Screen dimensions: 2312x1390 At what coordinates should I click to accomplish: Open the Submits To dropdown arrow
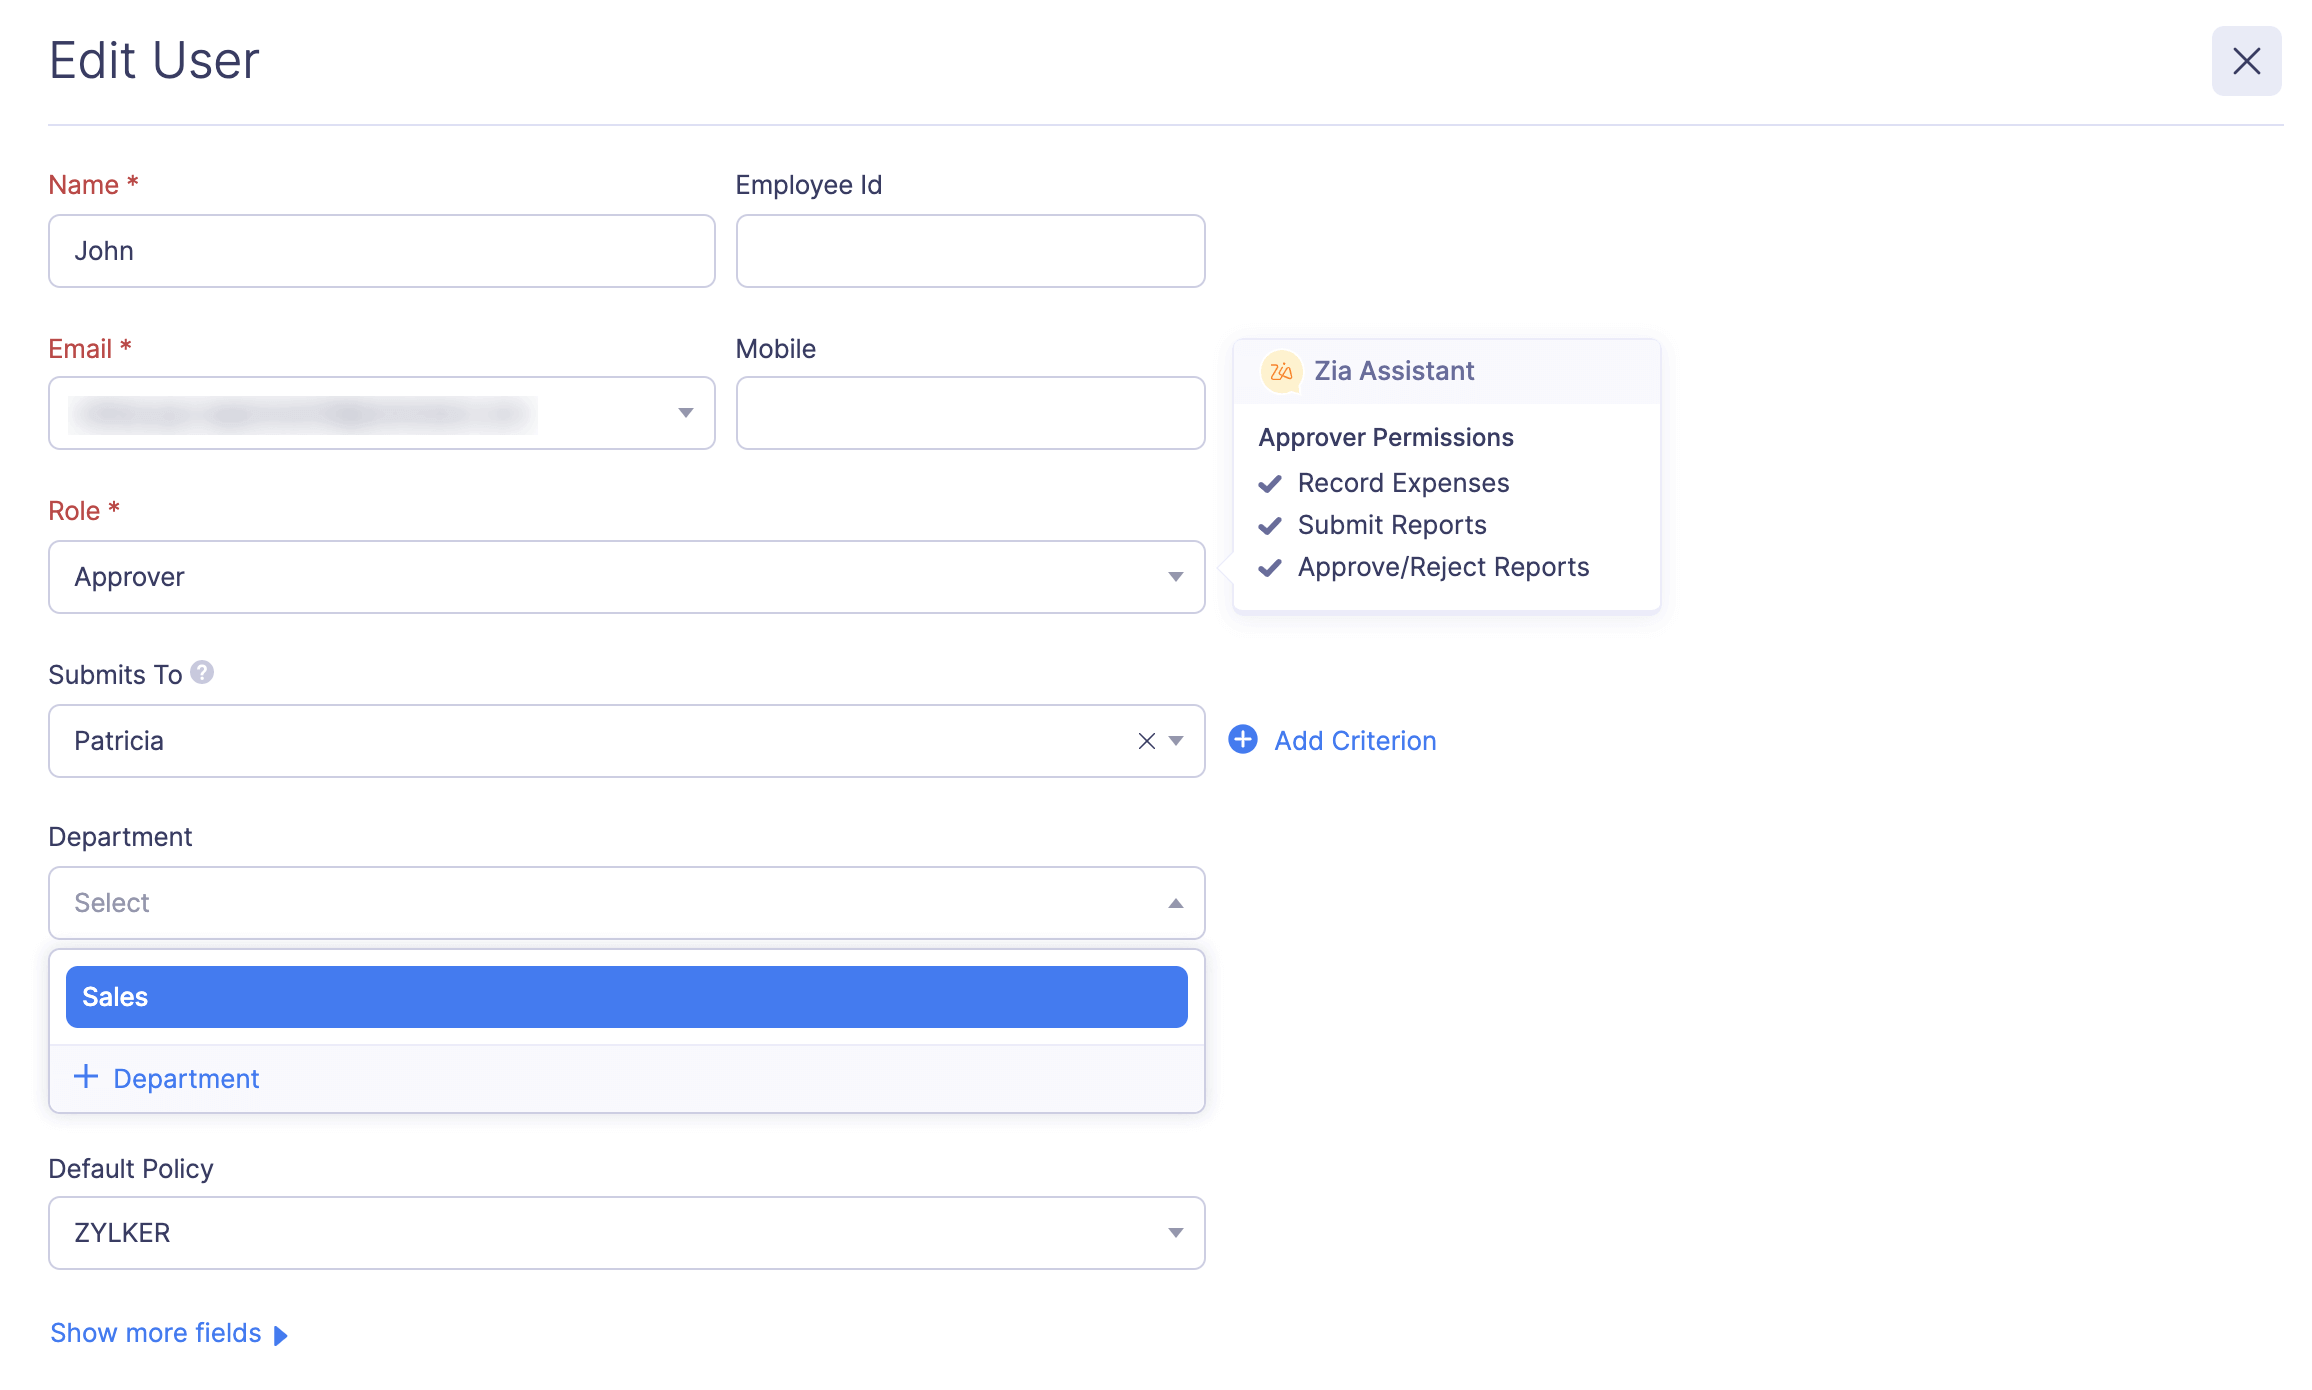[1176, 741]
